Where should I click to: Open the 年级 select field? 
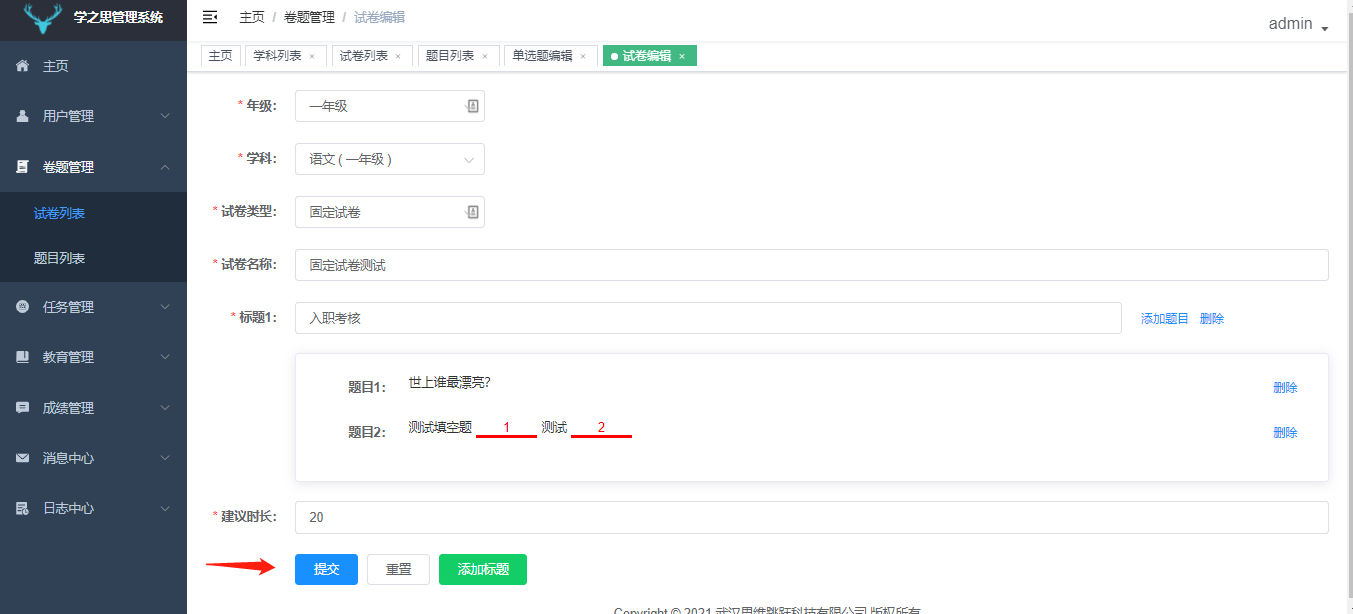tap(390, 106)
